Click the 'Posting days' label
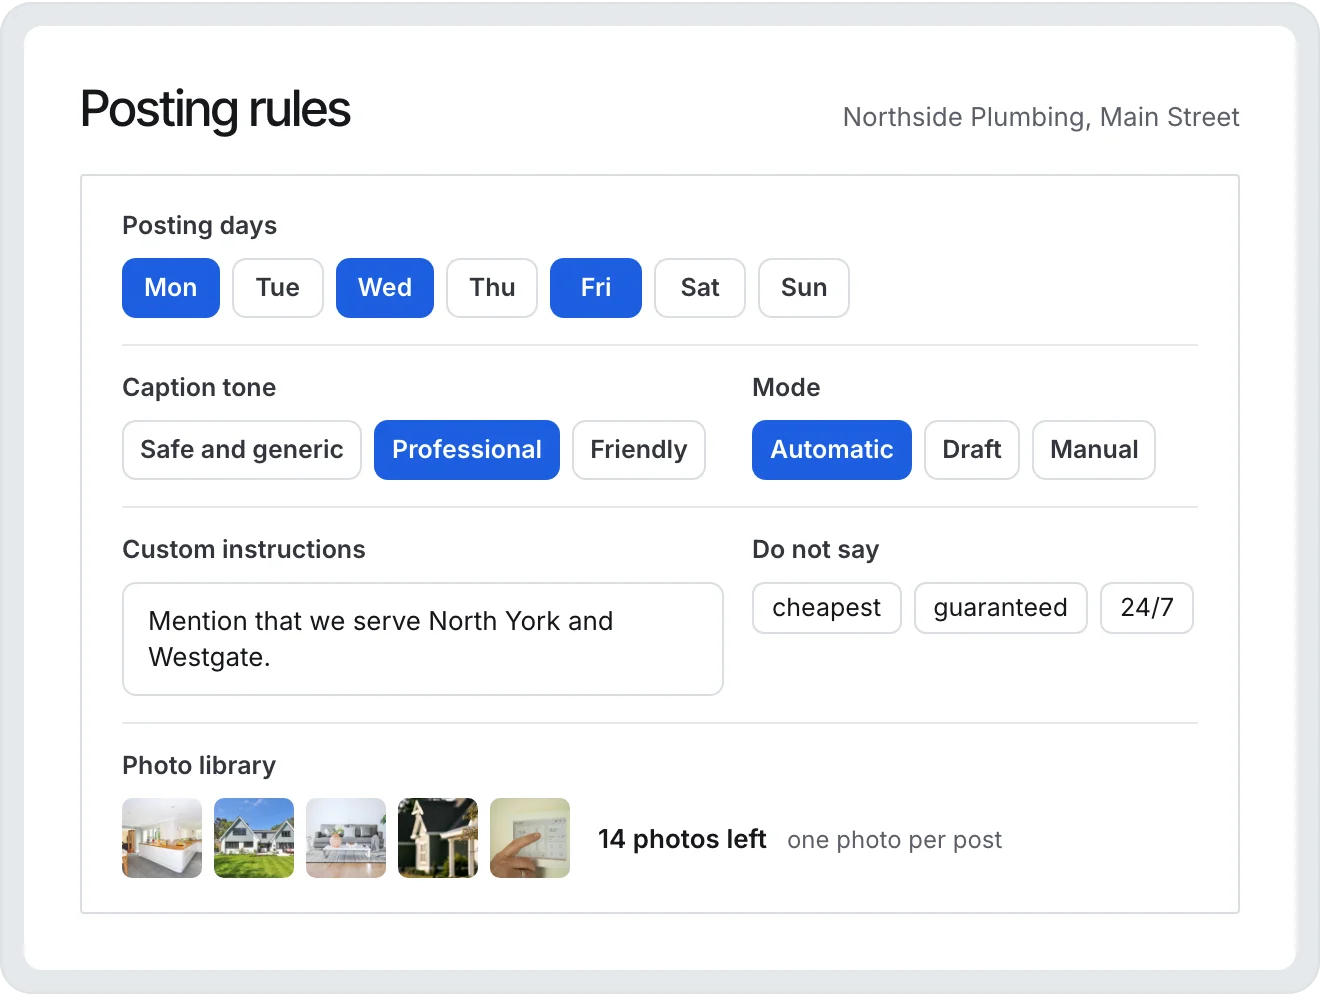 click(199, 226)
